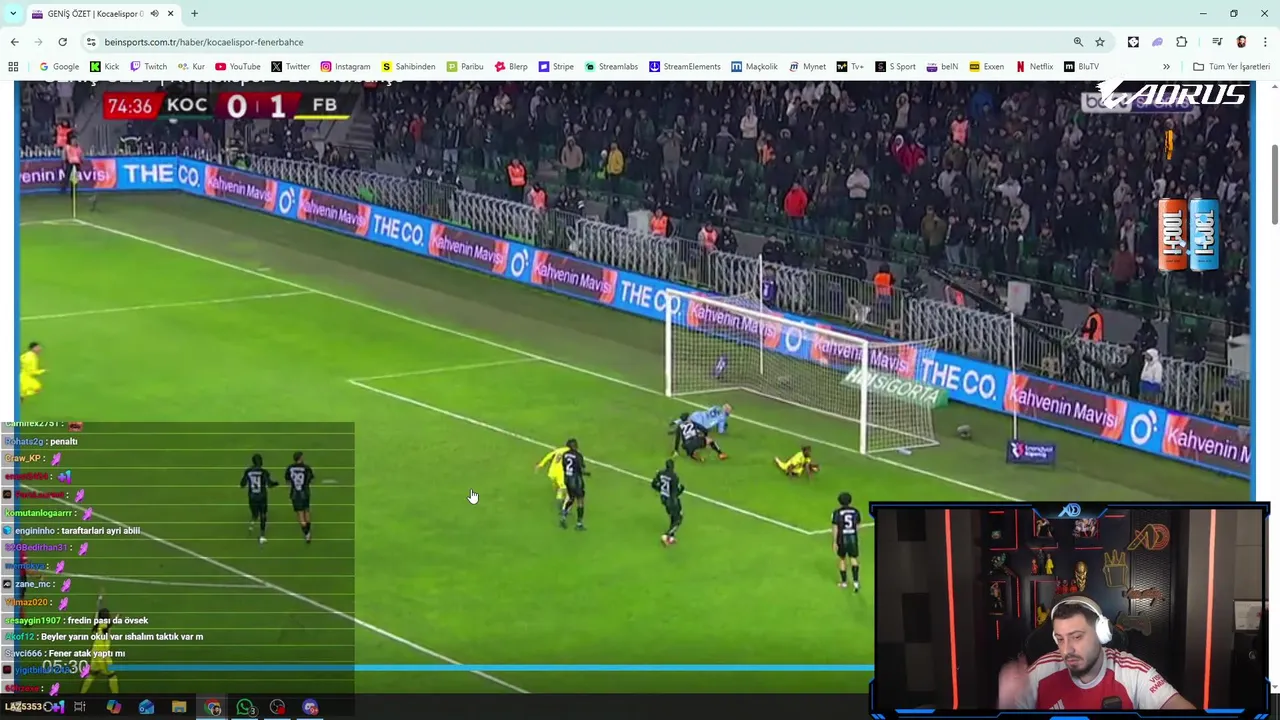The image size is (1280, 720).
Task: Open the Twitter bookmark
Action: click(291, 67)
